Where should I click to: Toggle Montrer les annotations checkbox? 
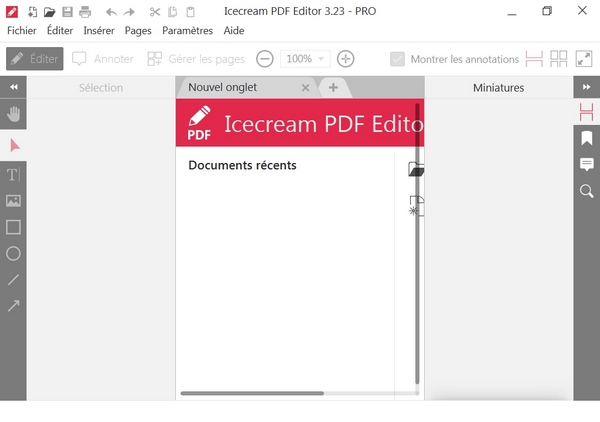pyautogui.click(x=397, y=59)
